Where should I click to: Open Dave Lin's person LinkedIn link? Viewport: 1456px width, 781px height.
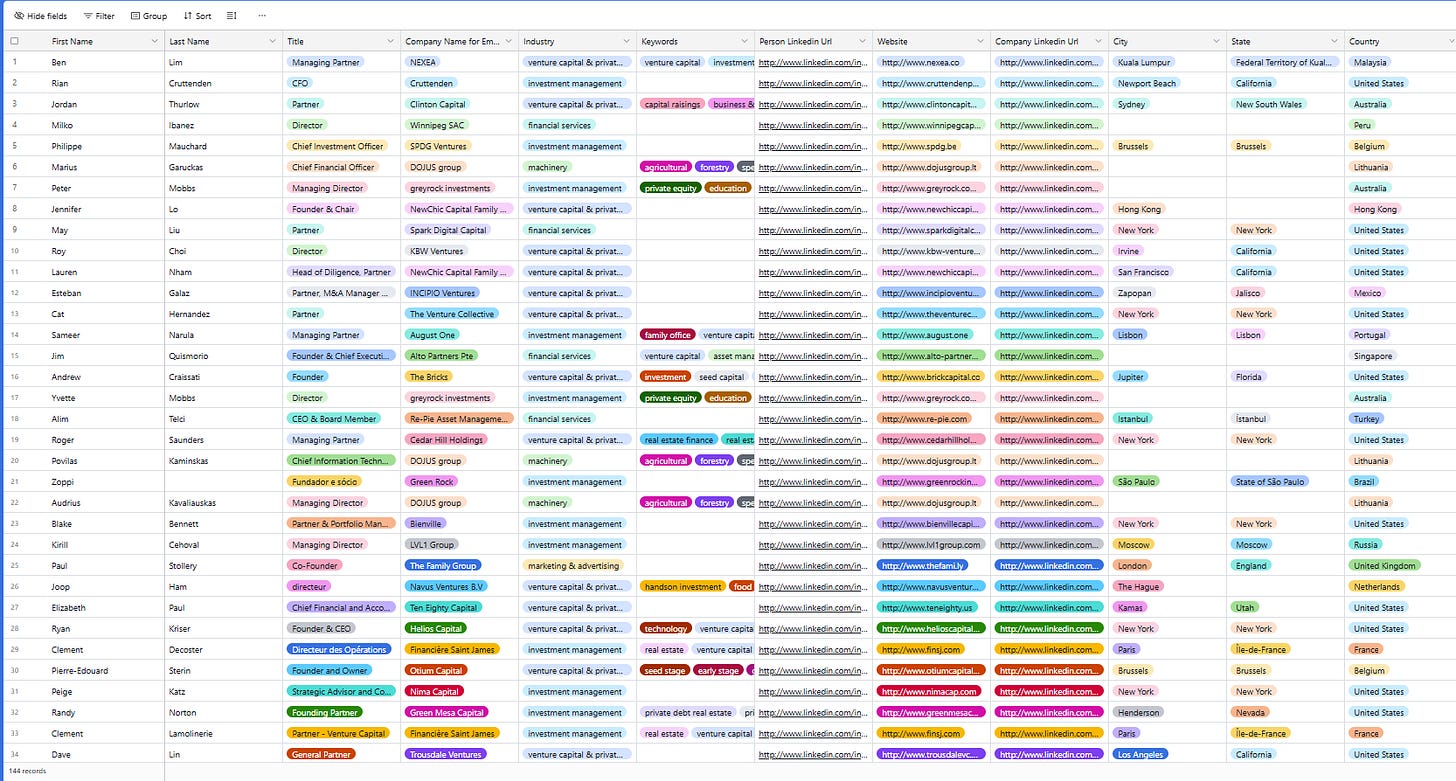[x=814, y=755]
